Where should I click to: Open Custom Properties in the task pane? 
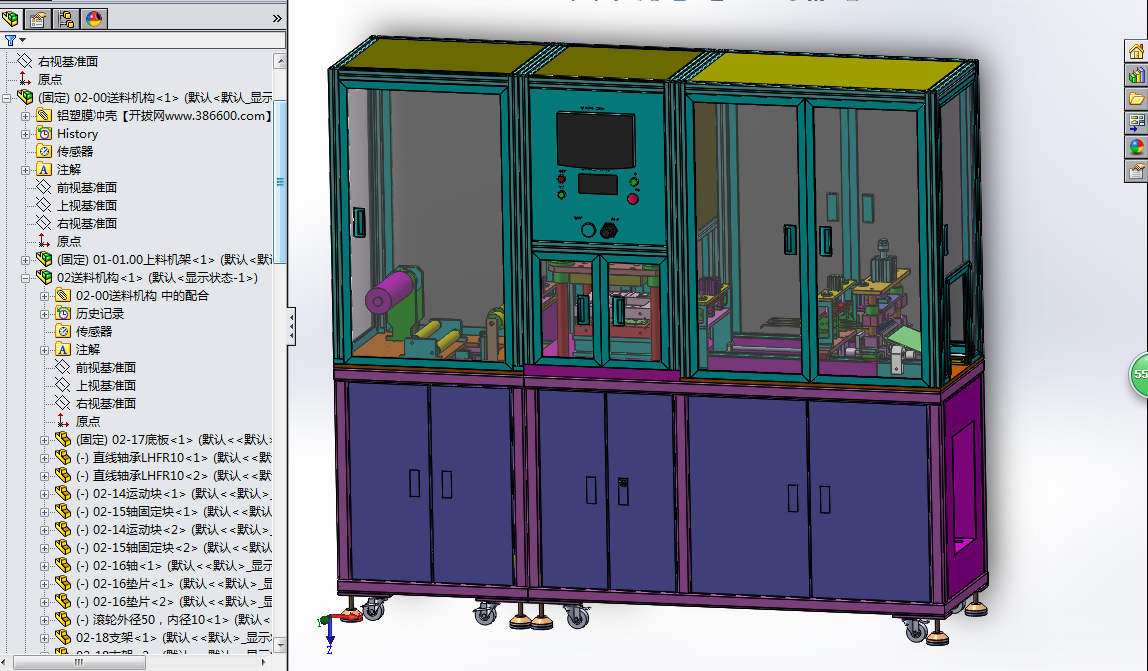[1136, 171]
